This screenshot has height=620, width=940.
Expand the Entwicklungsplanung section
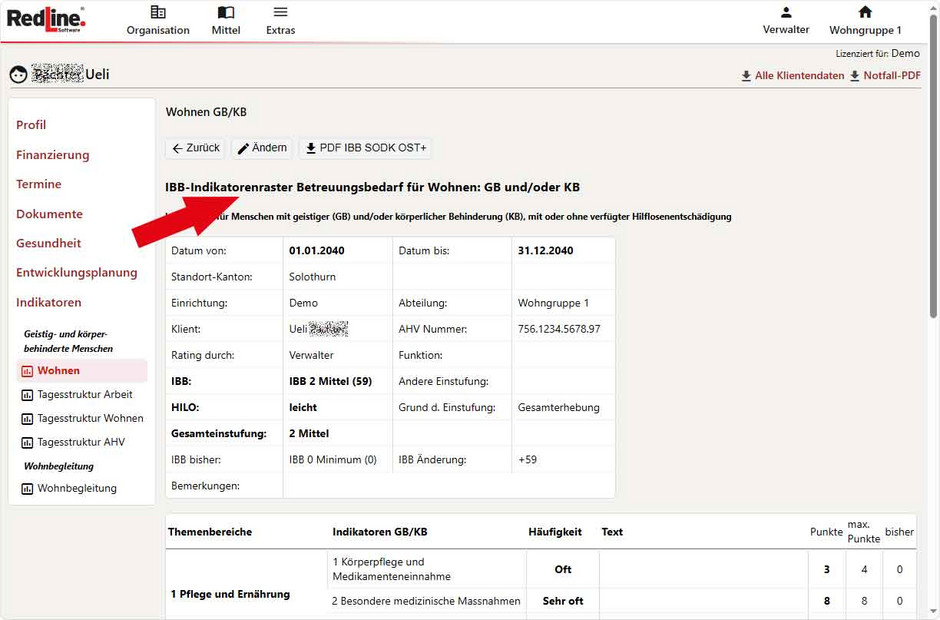(x=77, y=272)
